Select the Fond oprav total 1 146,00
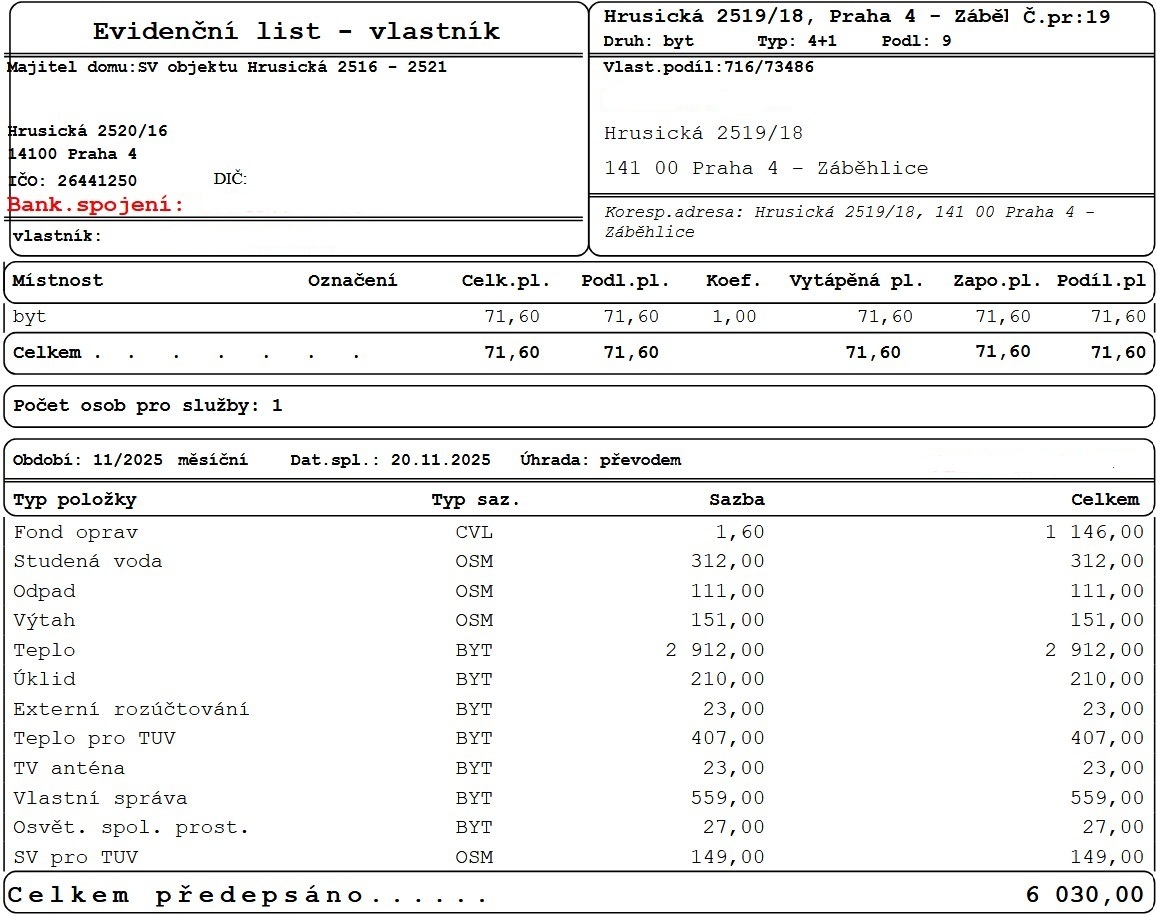Screen dimensions: 1157x917 coord(1094,532)
